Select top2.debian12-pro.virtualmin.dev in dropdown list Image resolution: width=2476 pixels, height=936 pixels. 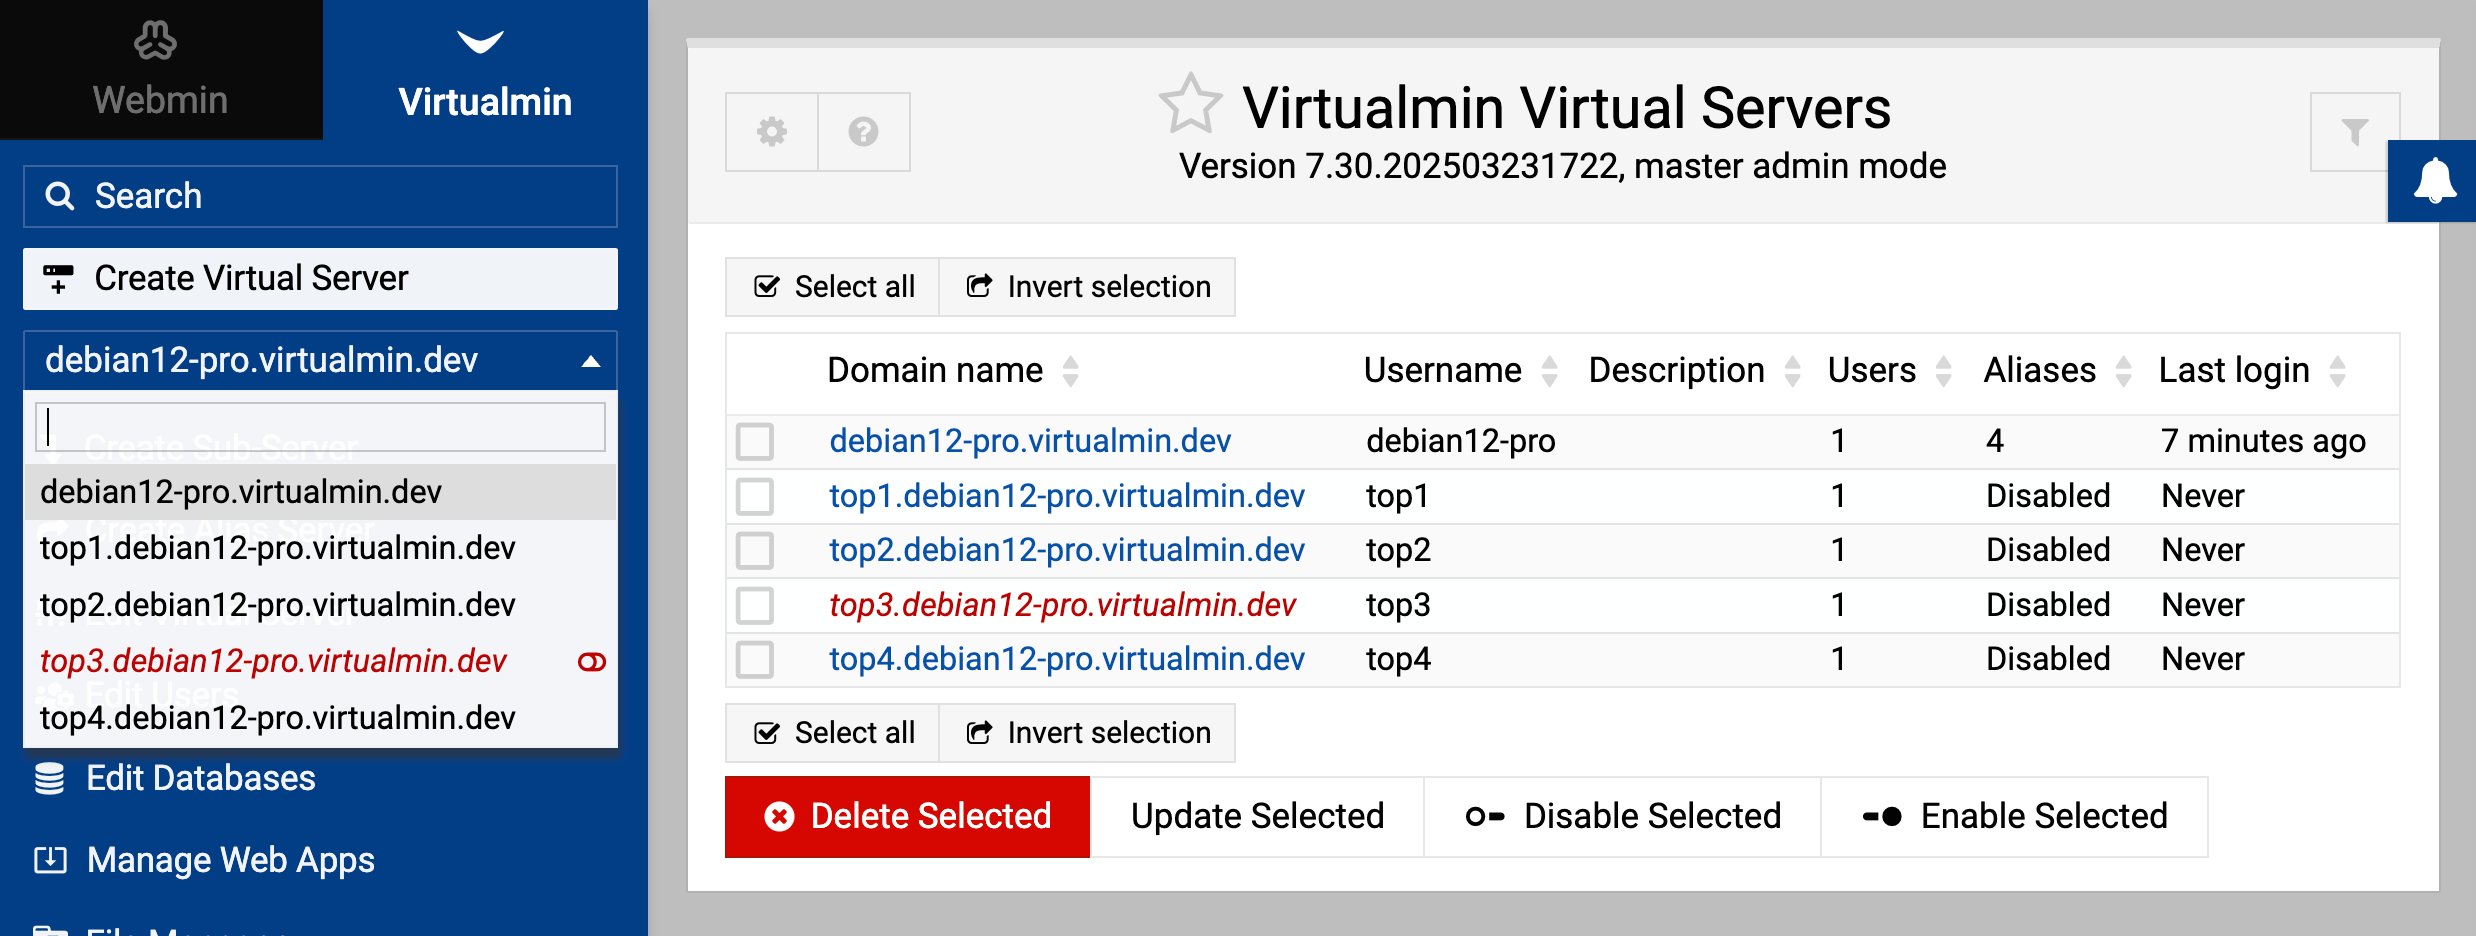point(320,605)
